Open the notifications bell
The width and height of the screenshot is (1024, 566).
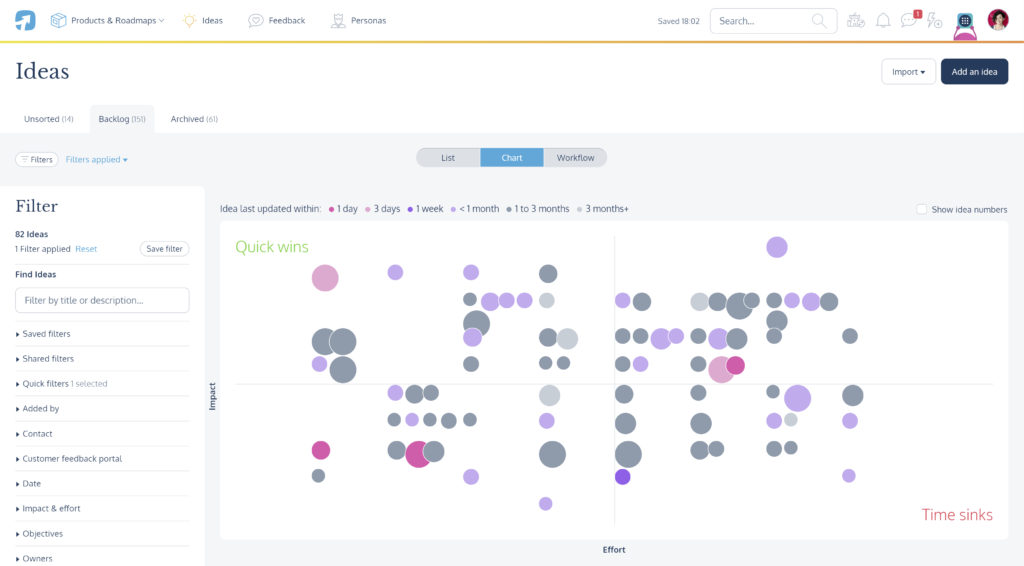(x=883, y=20)
